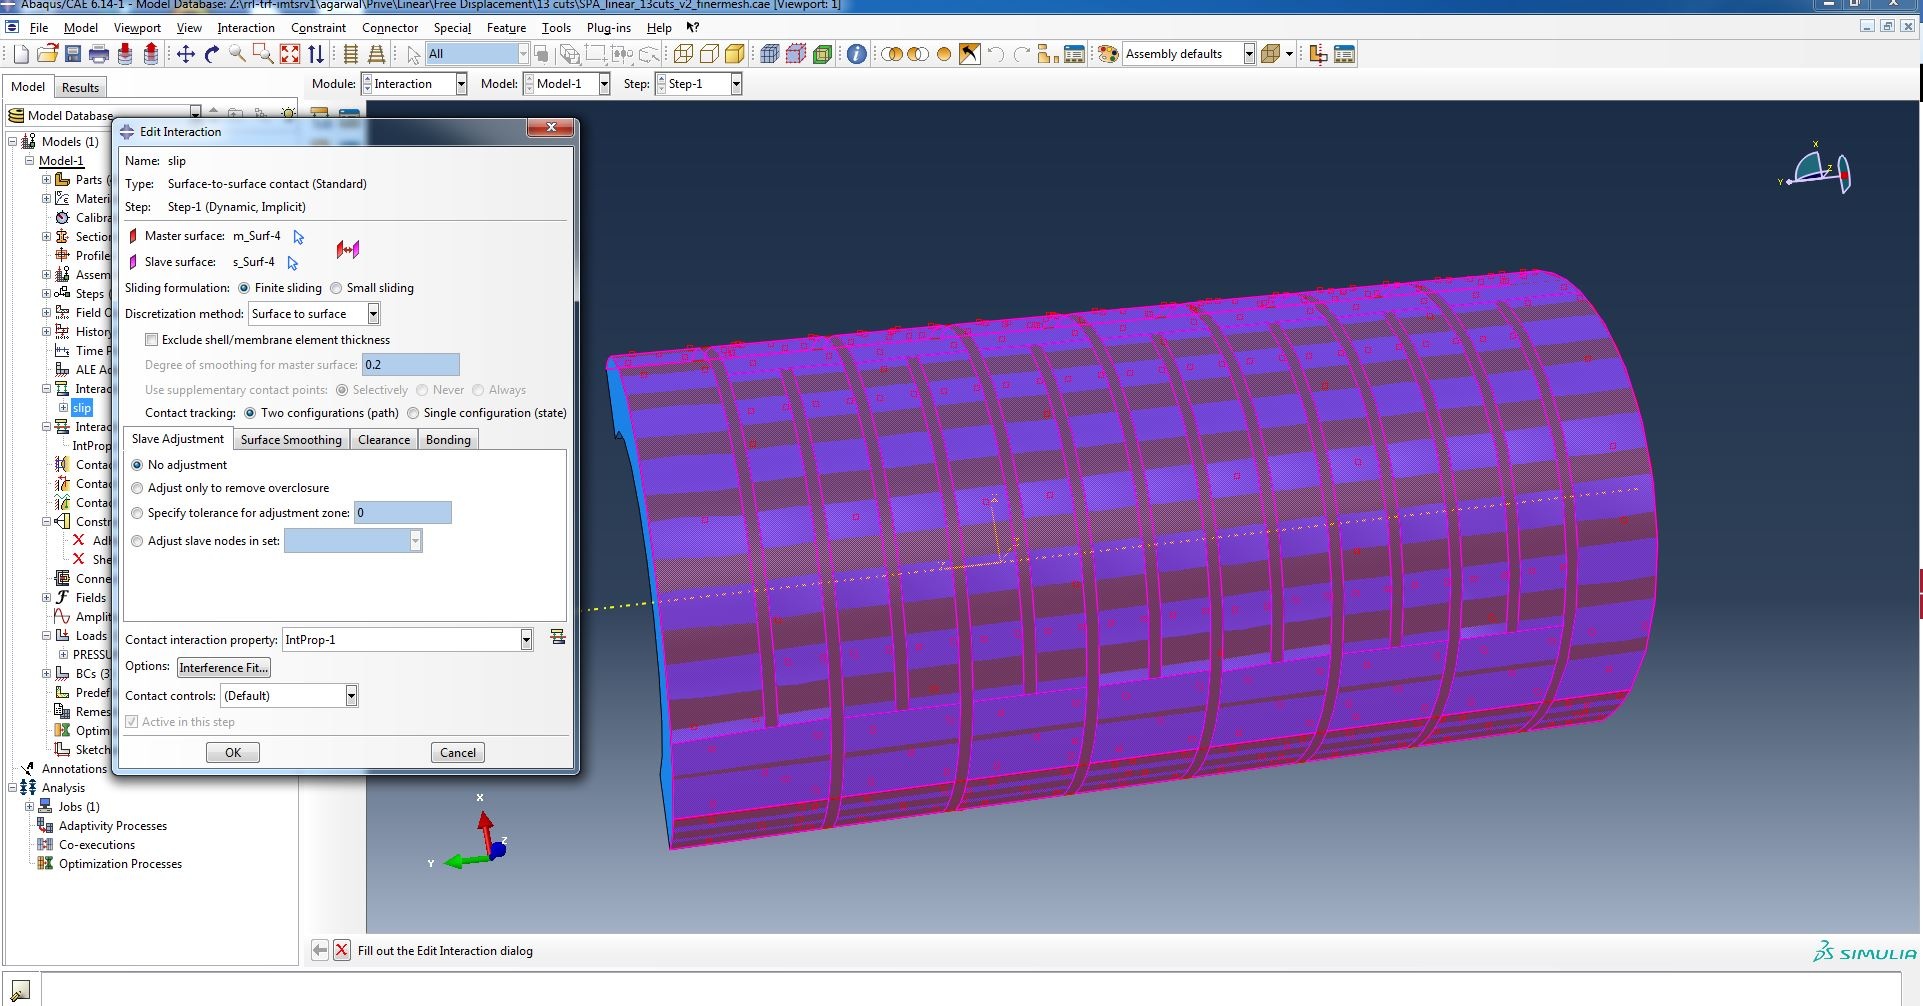1923x1006 pixels.
Task: Open the Plug-ins menu
Action: (609, 28)
